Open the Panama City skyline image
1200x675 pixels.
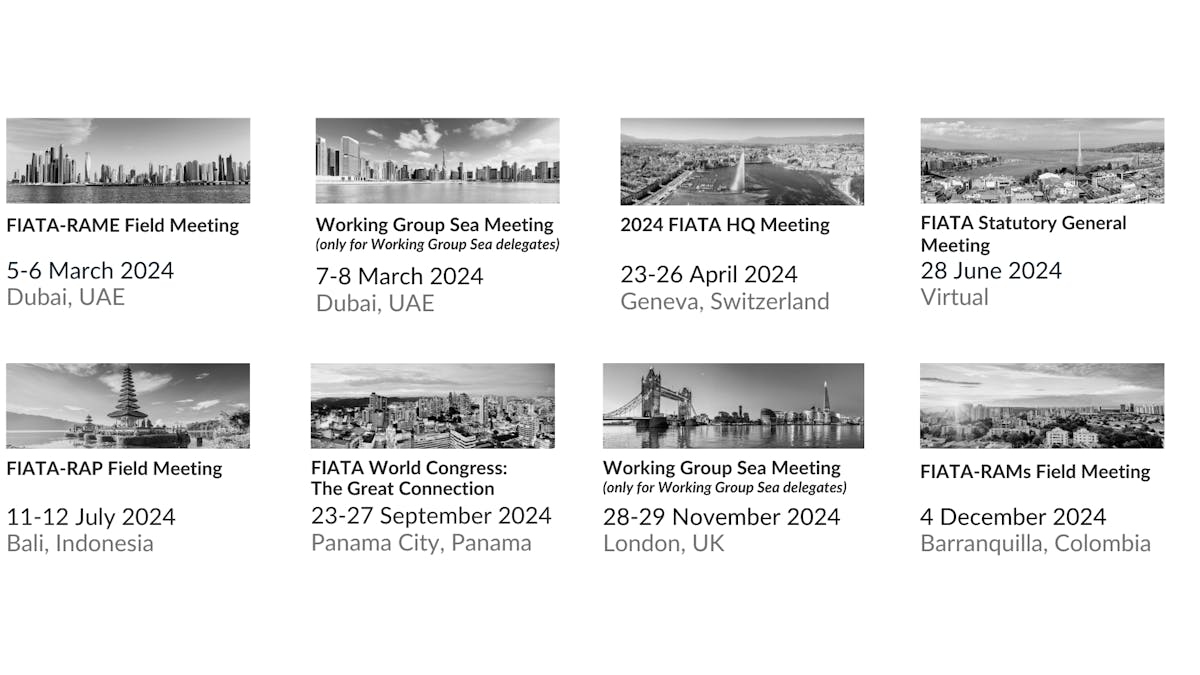pyautogui.click(x=432, y=405)
